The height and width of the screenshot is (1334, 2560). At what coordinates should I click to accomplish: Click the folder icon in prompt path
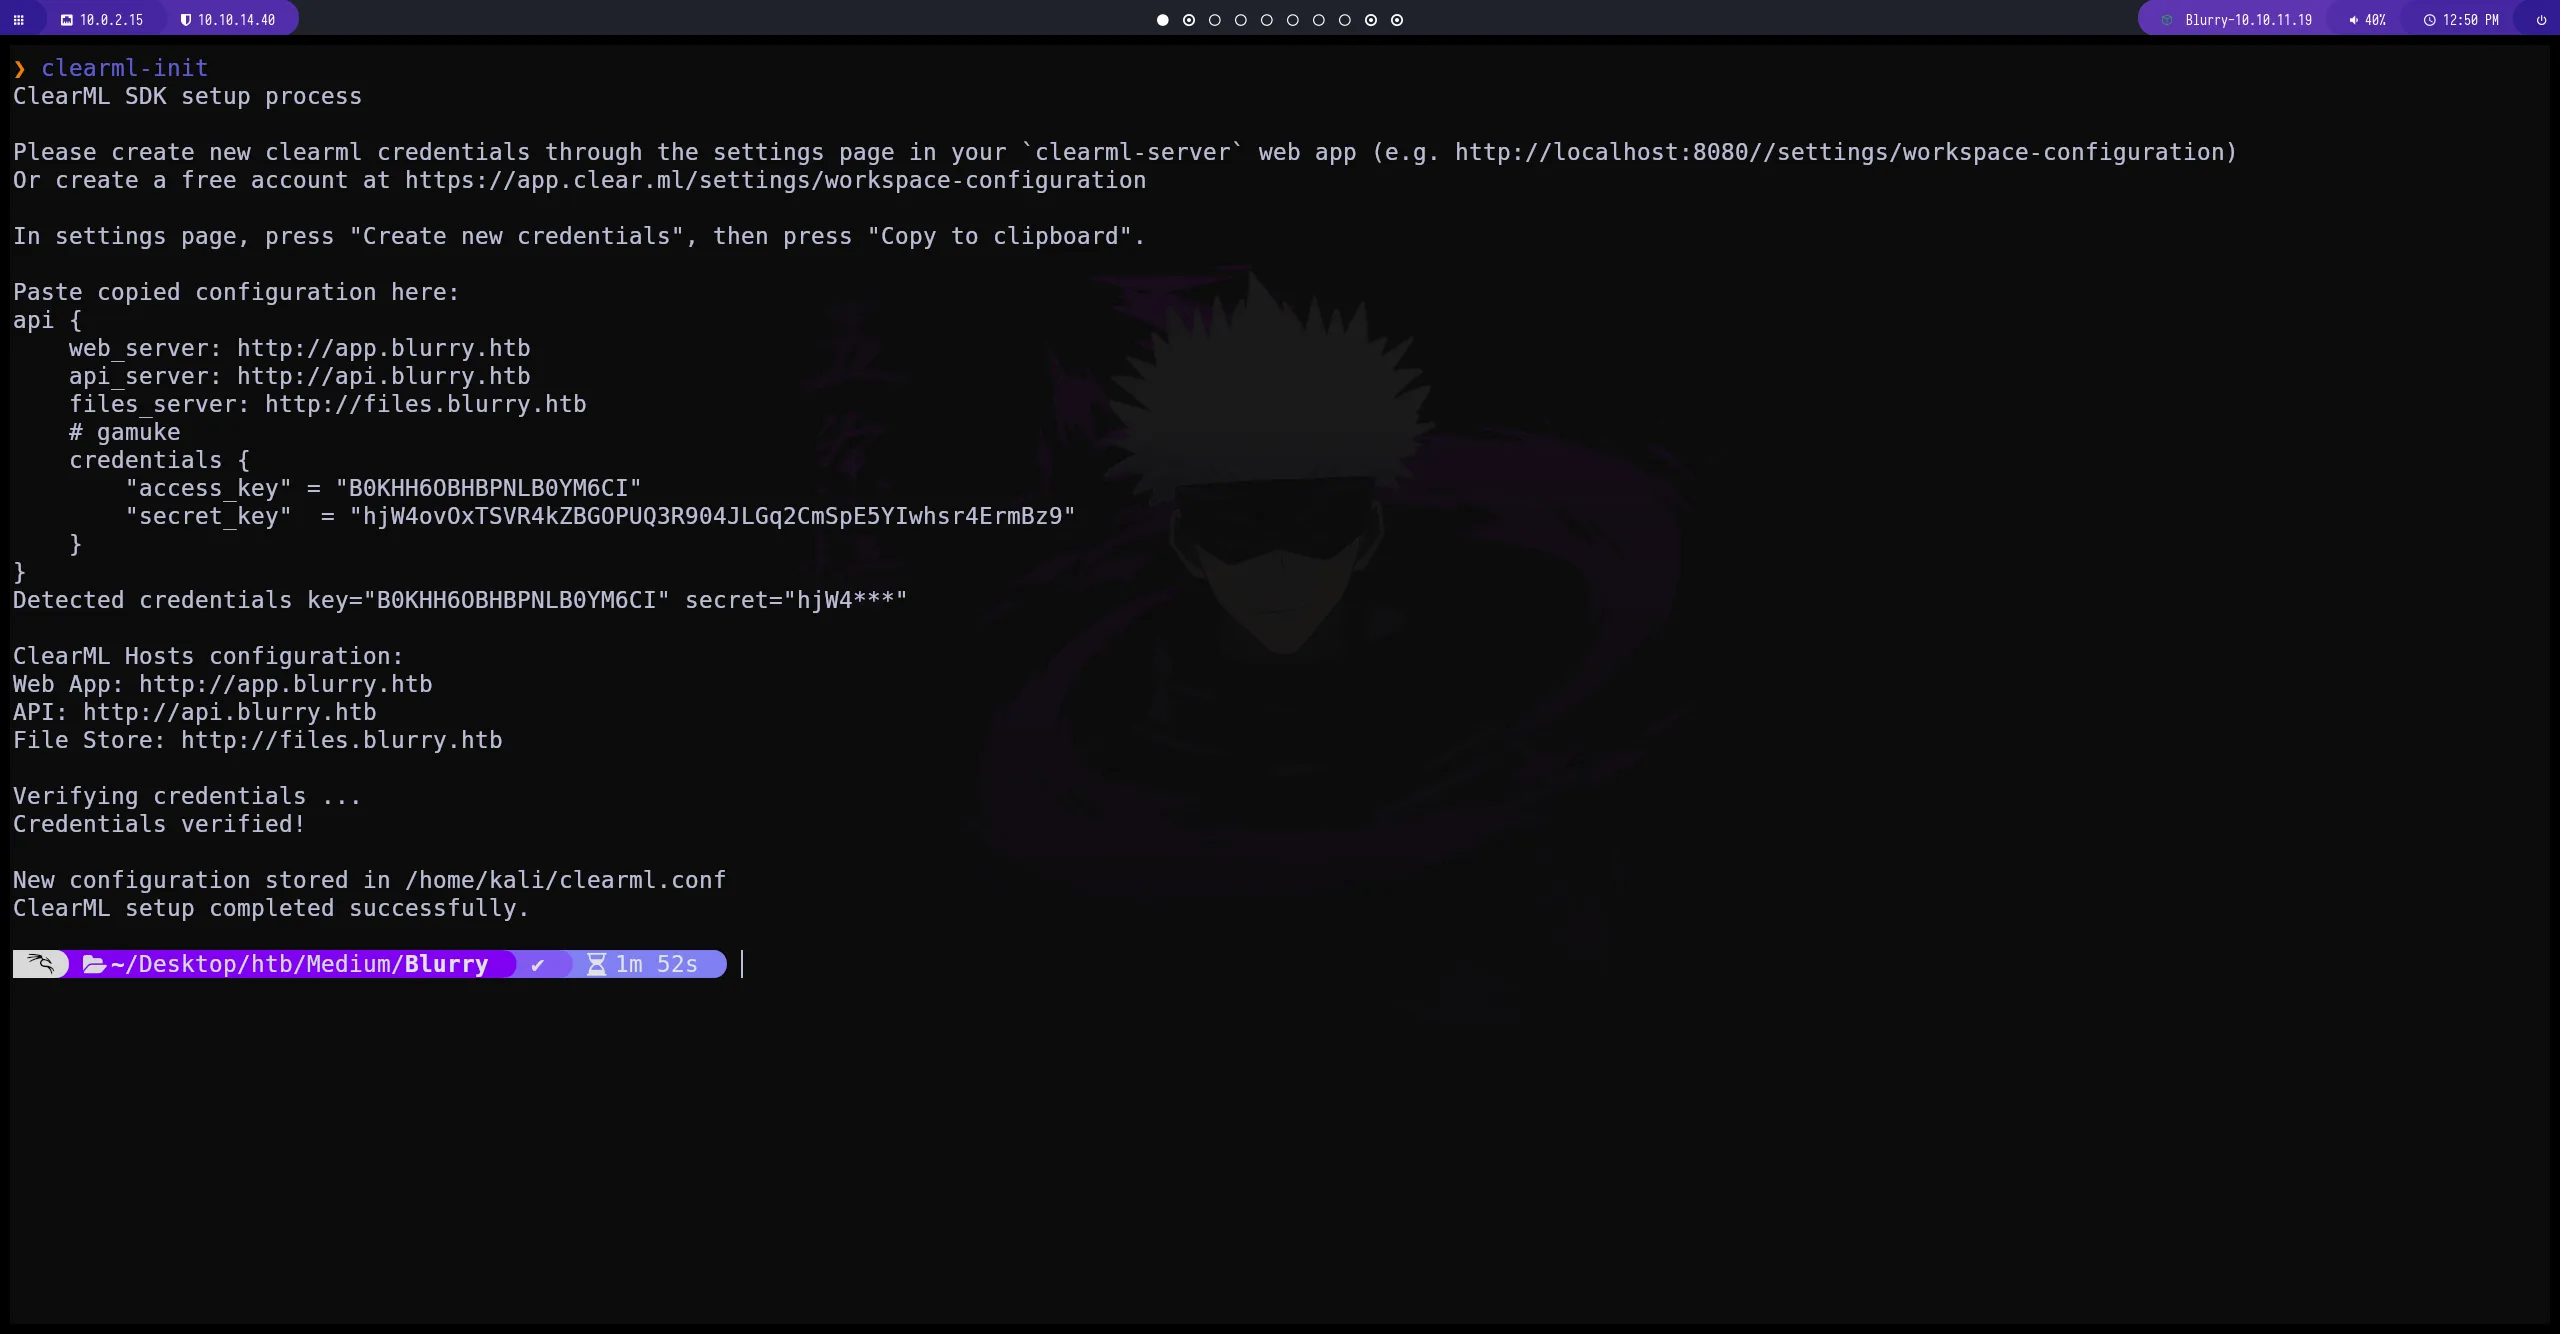click(94, 964)
